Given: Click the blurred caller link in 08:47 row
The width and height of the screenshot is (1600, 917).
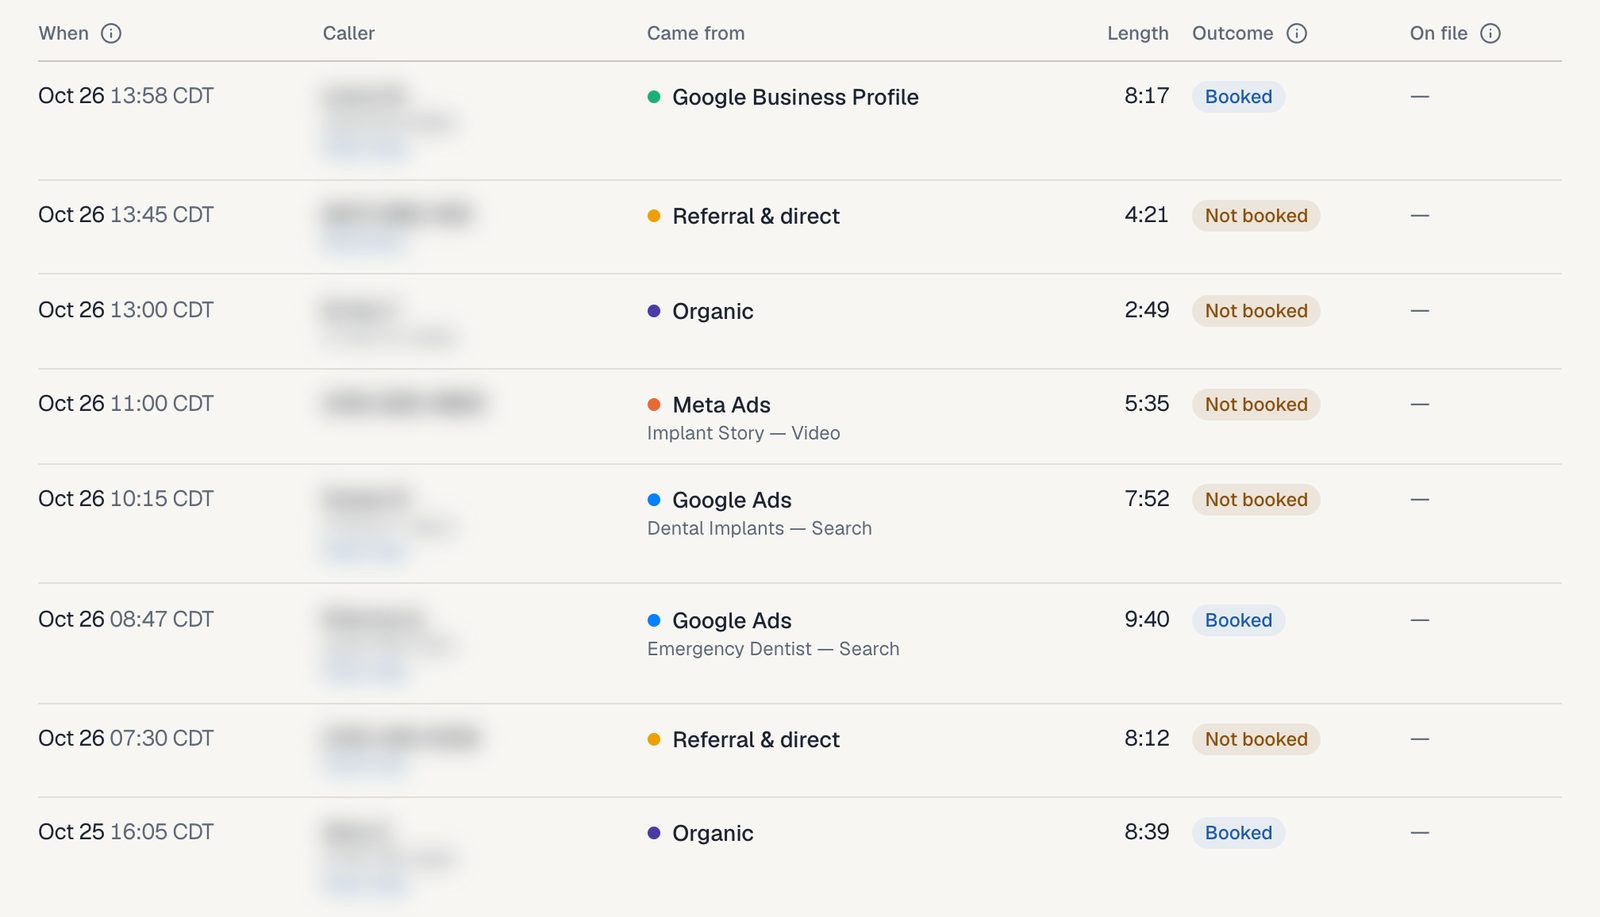Looking at the screenshot, I should tap(364, 670).
